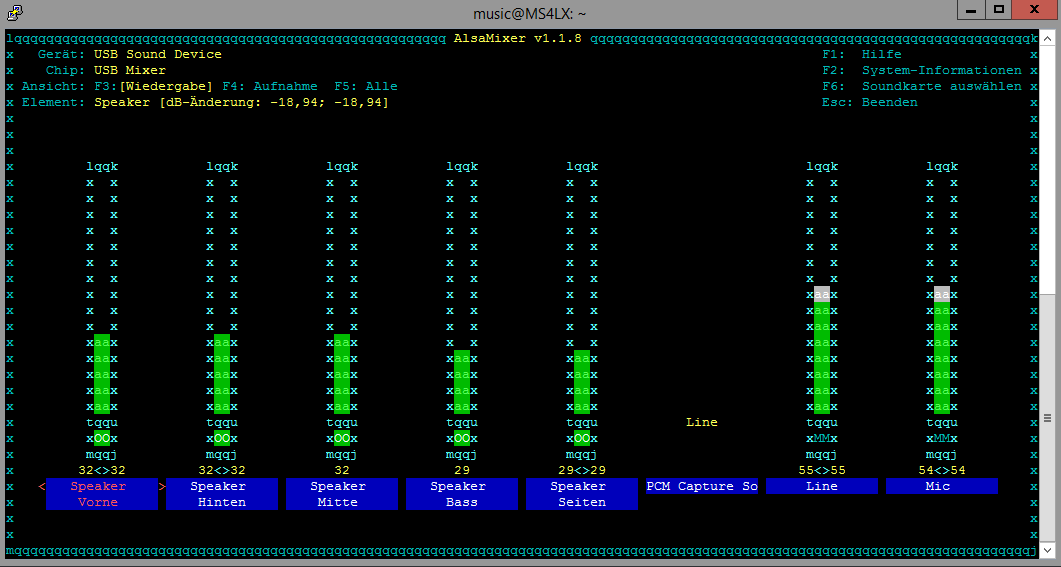The width and height of the screenshot is (1061, 567).
Task: Toggle mute on Speaker Bass channel
Action: [461, 438]
